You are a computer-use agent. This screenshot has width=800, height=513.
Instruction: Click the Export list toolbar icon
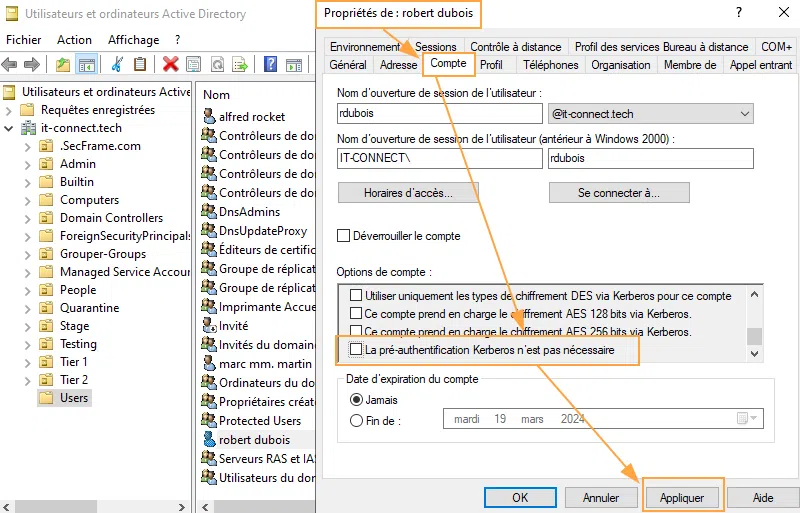[x=240, y=64]
